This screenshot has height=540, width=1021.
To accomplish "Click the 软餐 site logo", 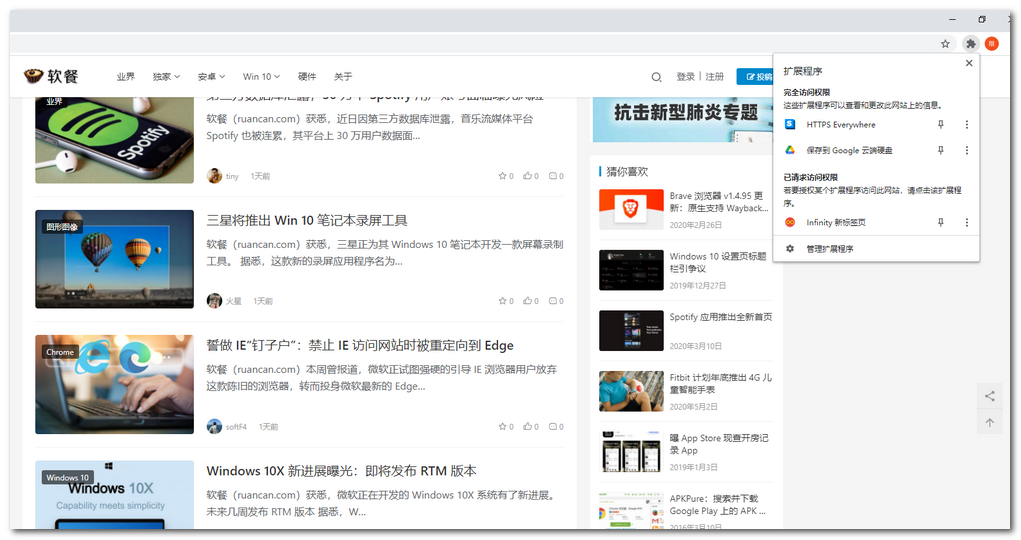I will [51, 76].
